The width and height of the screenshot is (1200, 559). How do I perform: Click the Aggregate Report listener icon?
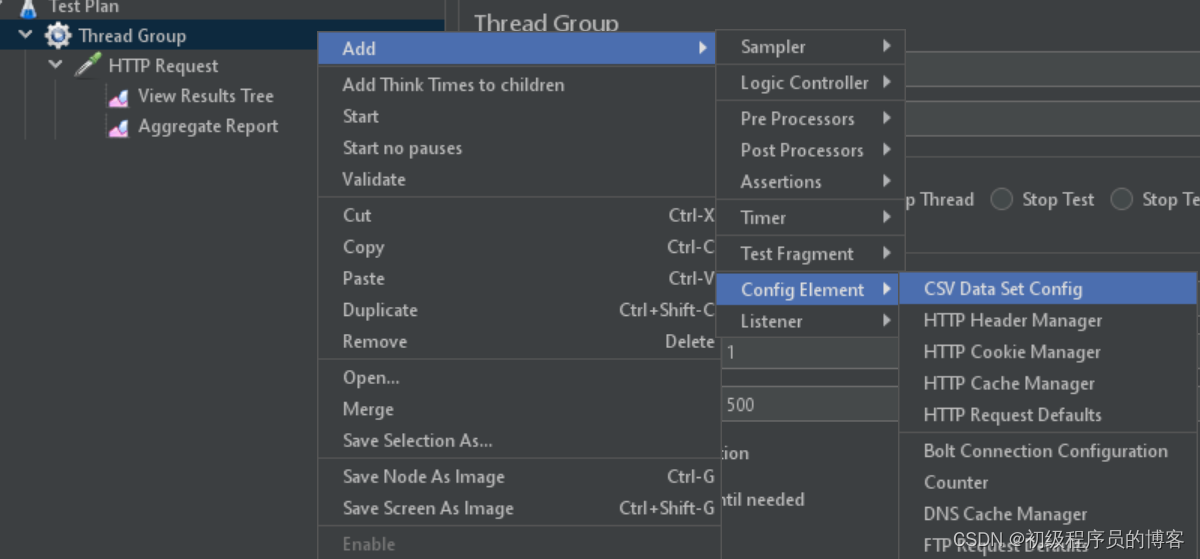click(x=118, y=127)
